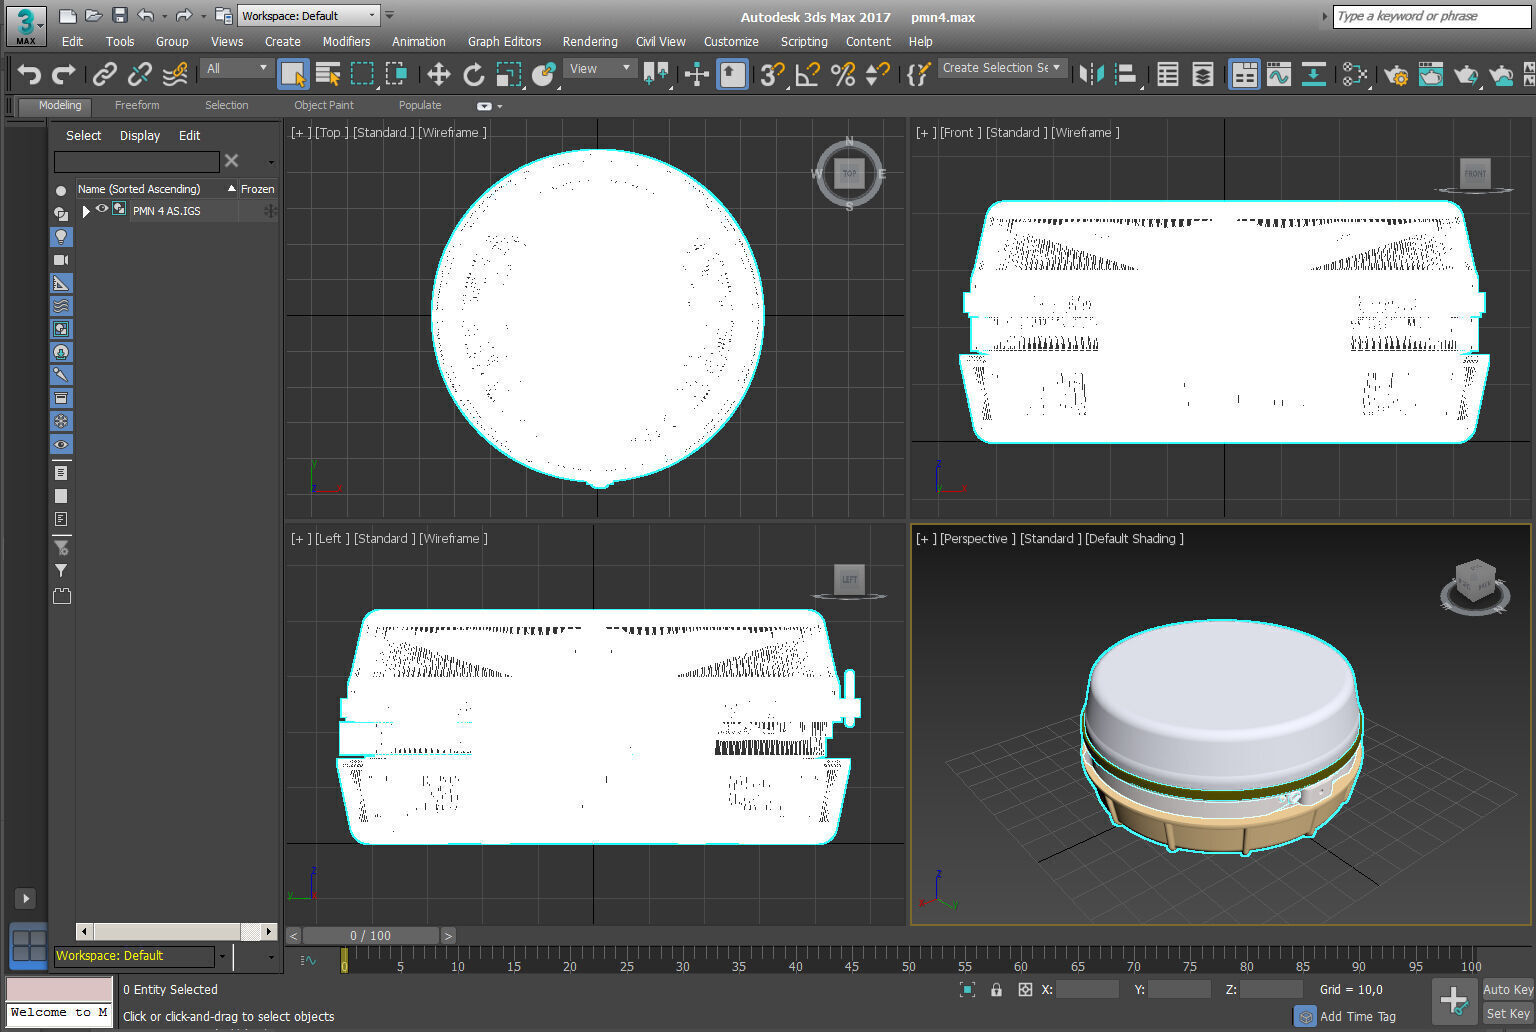
Task: Click the 0 / 100 time slider
Action: point(370,936)
